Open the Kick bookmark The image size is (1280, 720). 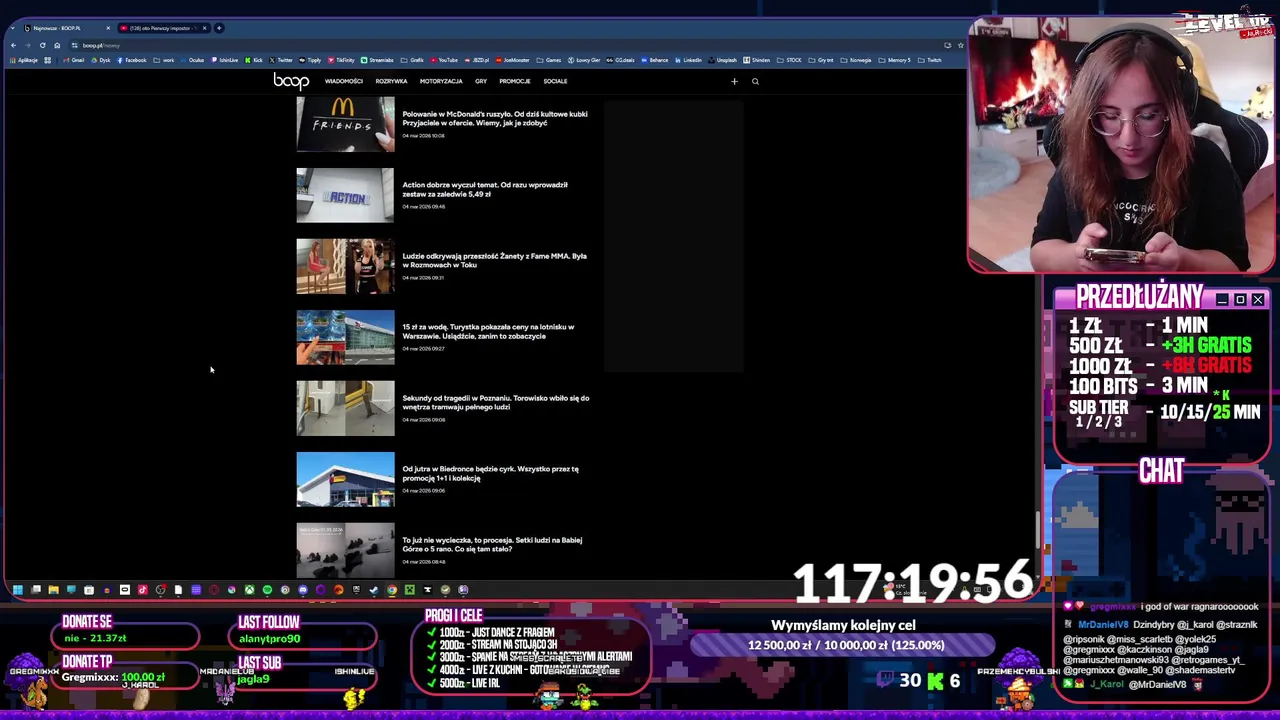254,60
